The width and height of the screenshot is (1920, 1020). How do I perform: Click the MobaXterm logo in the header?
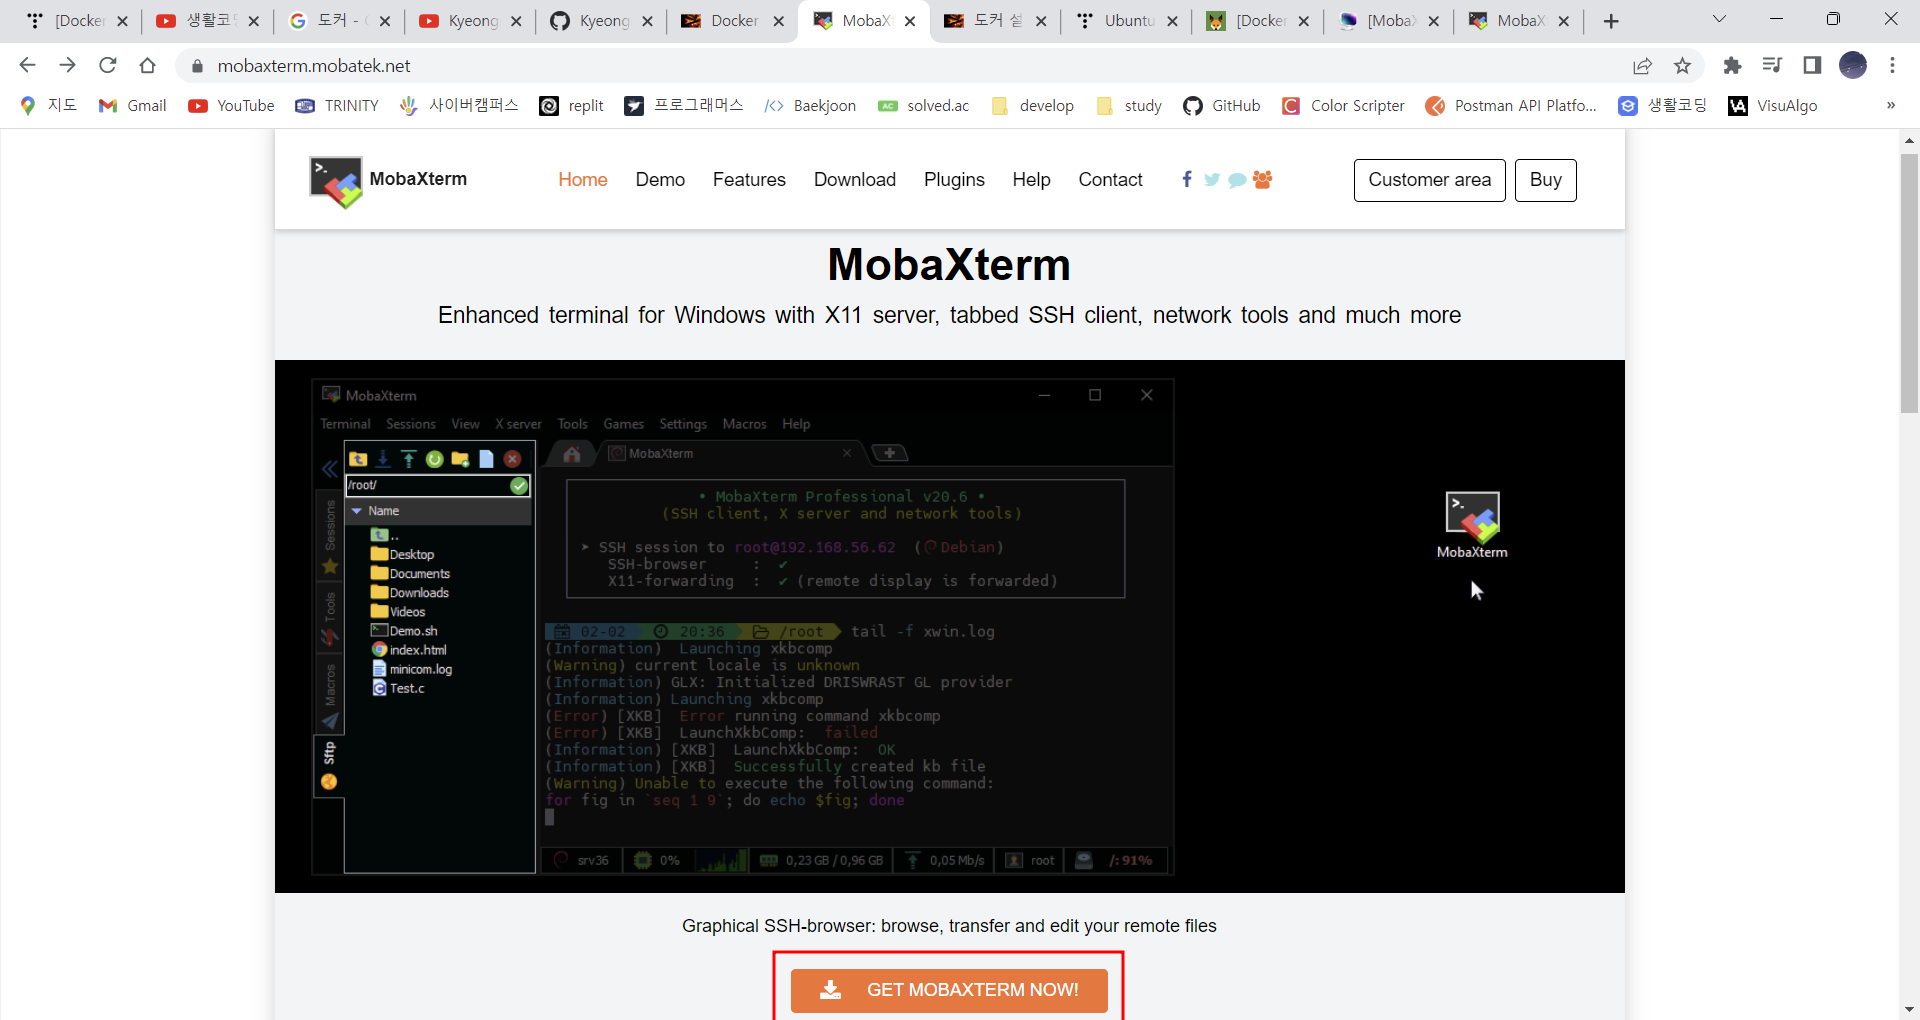pos(388,181)
